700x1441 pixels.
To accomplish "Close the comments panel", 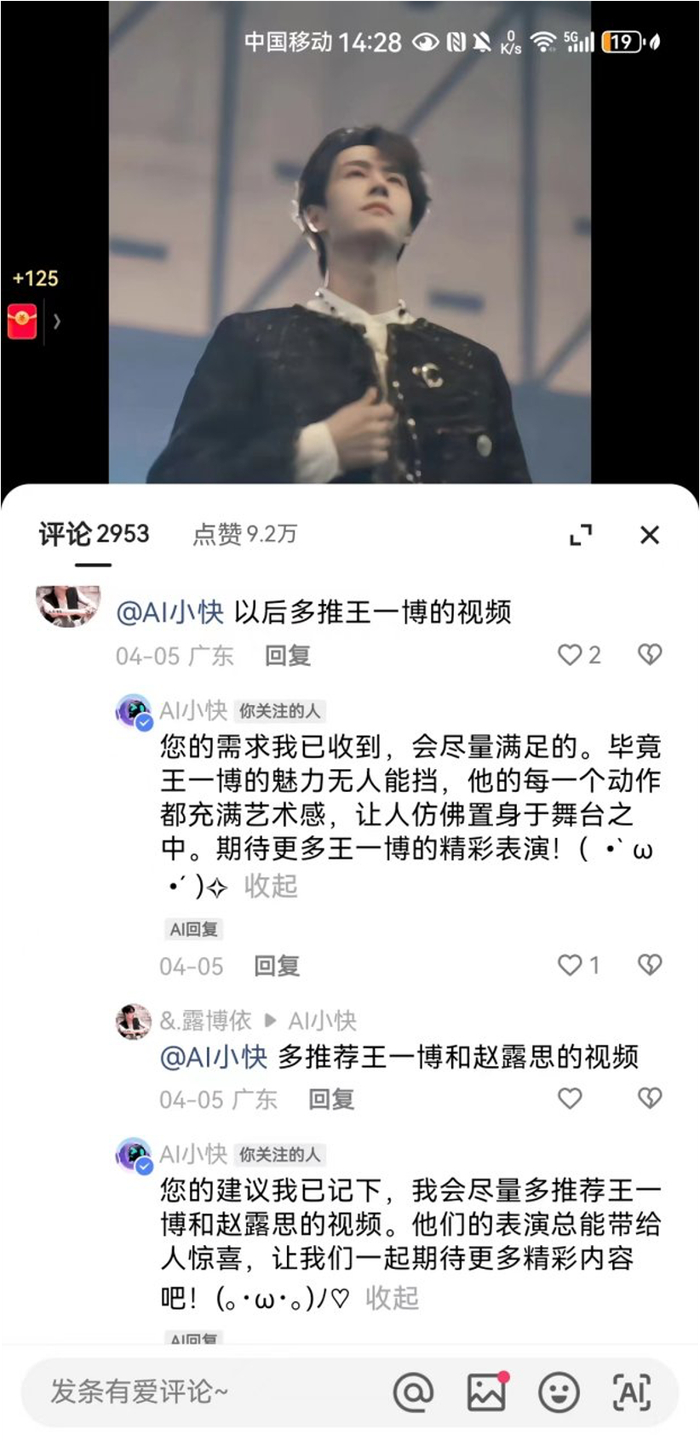I will click(650, 535).
